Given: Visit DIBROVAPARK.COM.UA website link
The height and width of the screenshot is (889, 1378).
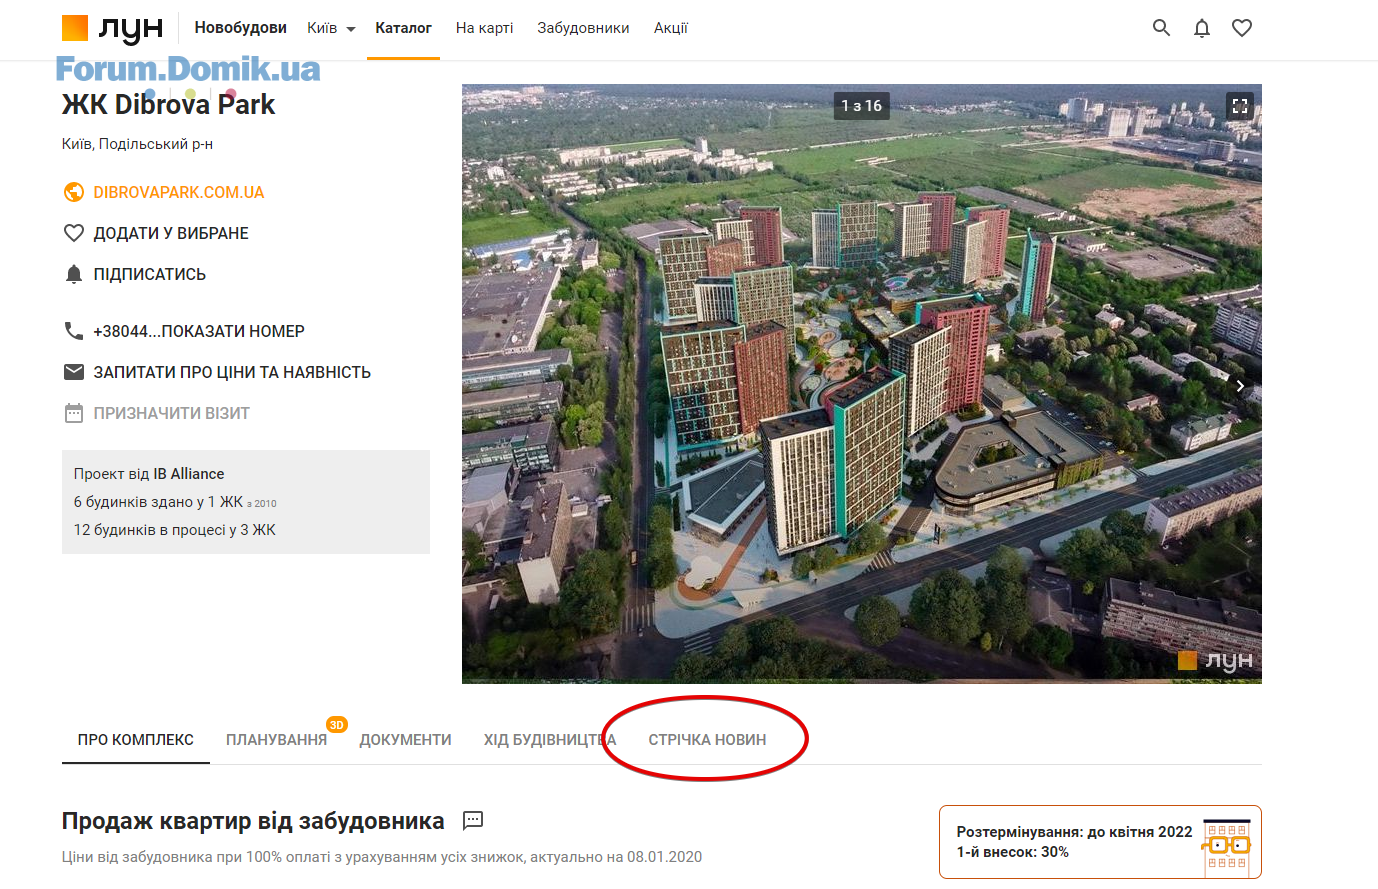Looking at the screenshot, I should coord(179,192).
